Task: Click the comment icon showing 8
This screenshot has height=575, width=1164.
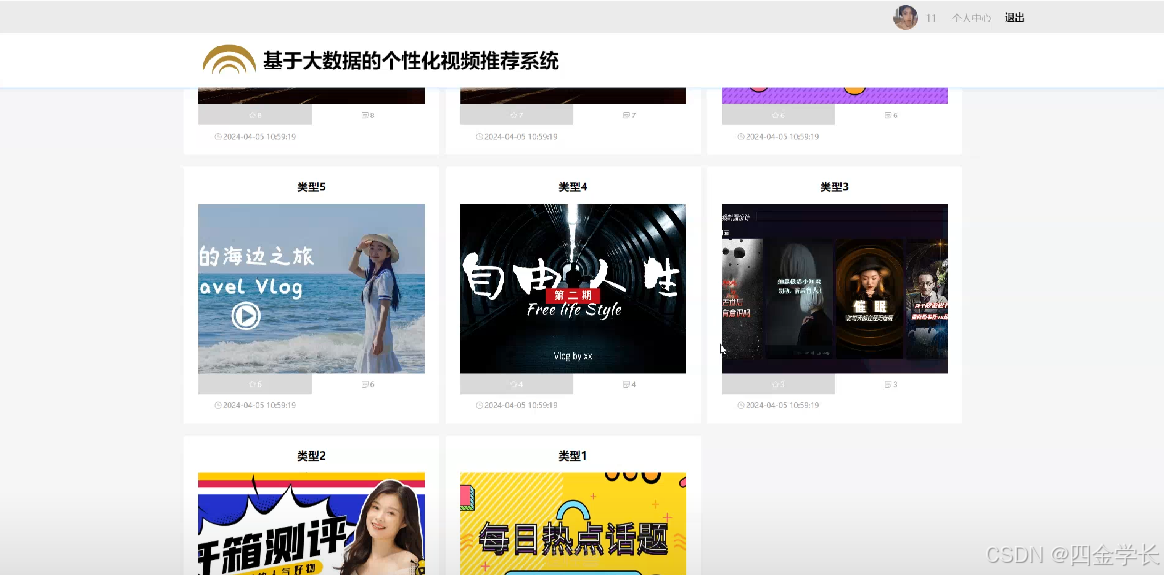Action: pos(364,115)
